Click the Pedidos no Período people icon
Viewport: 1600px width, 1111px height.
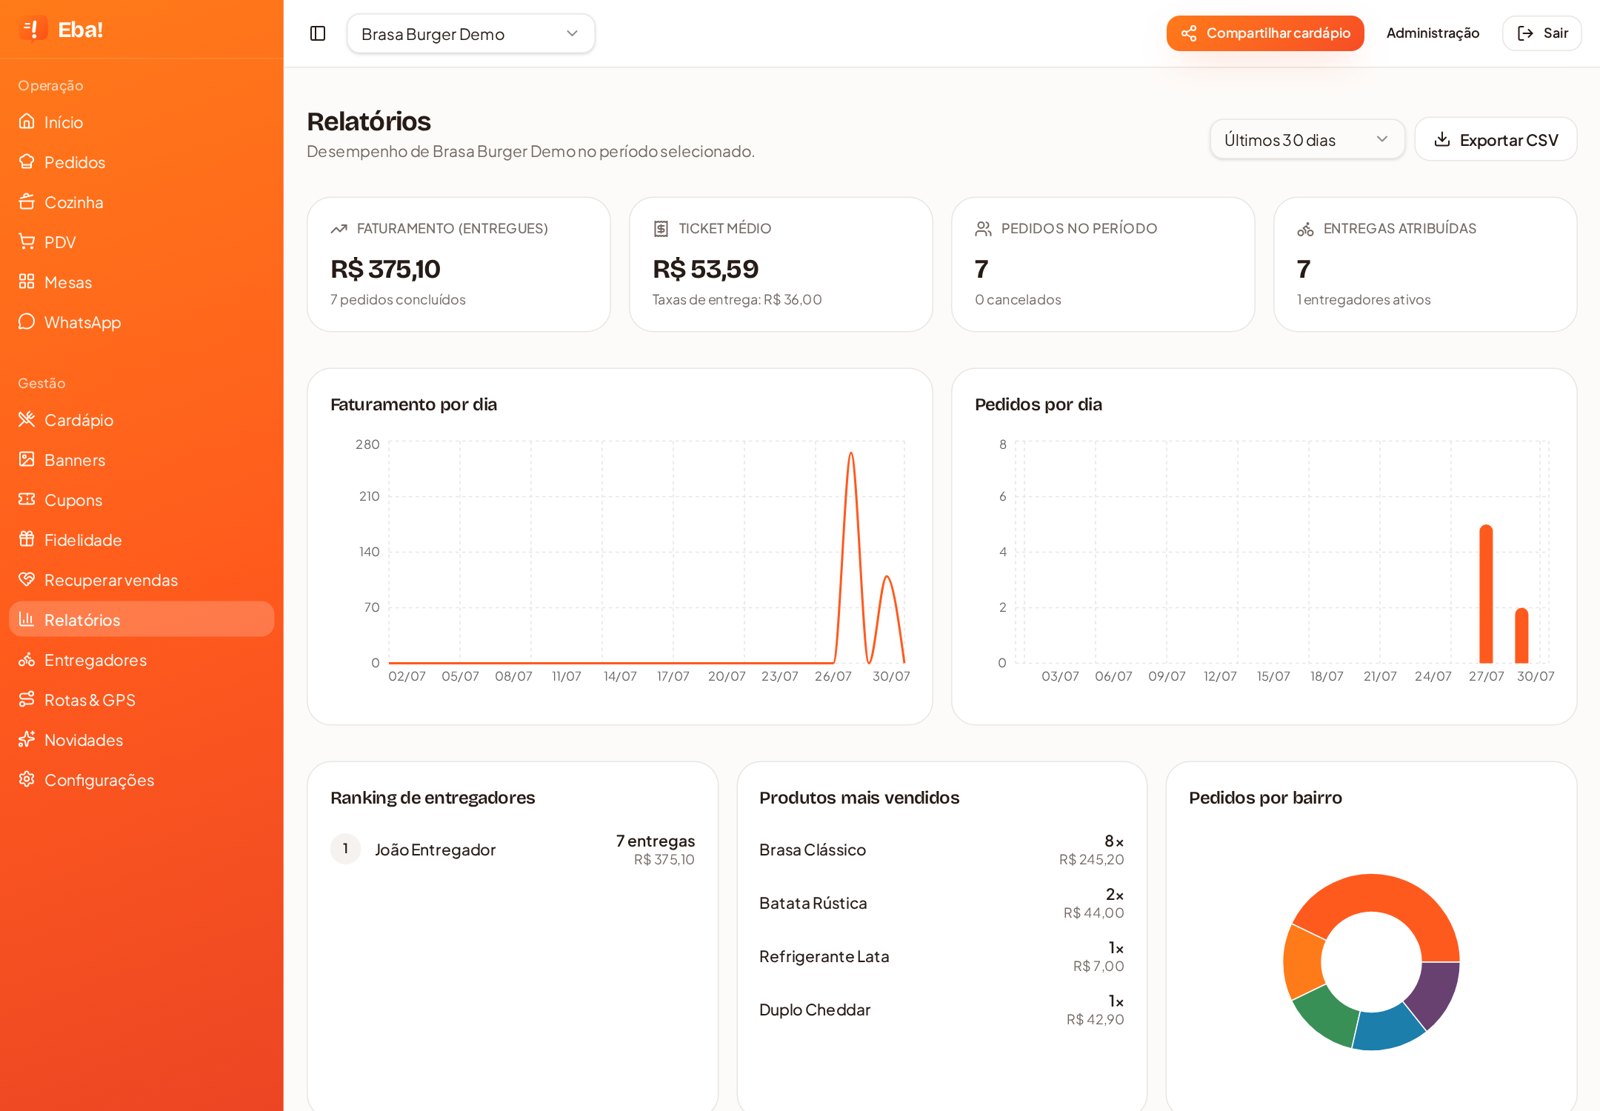(983, 228)
